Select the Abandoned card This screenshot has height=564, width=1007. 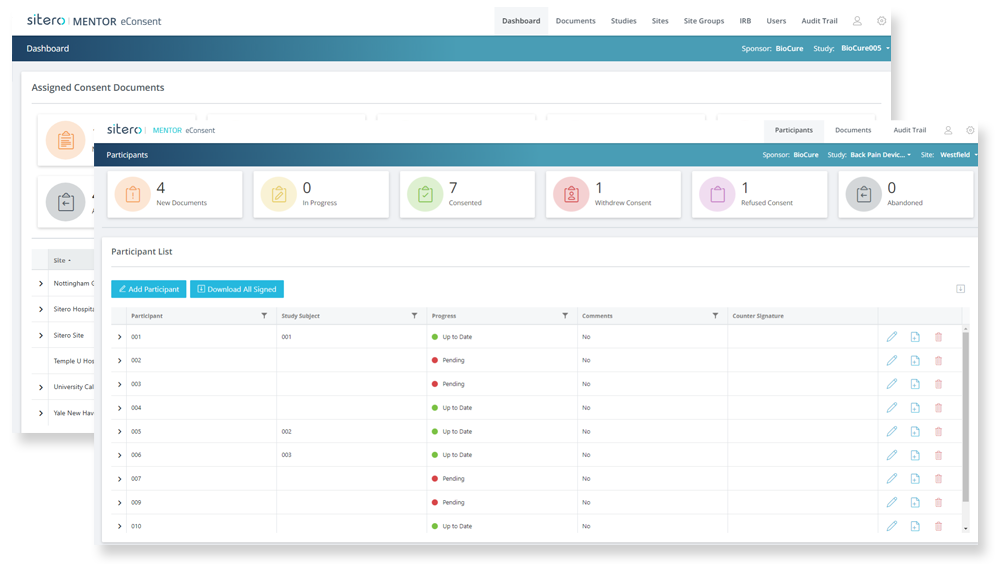pyautogui.click(x=906, y=194)
